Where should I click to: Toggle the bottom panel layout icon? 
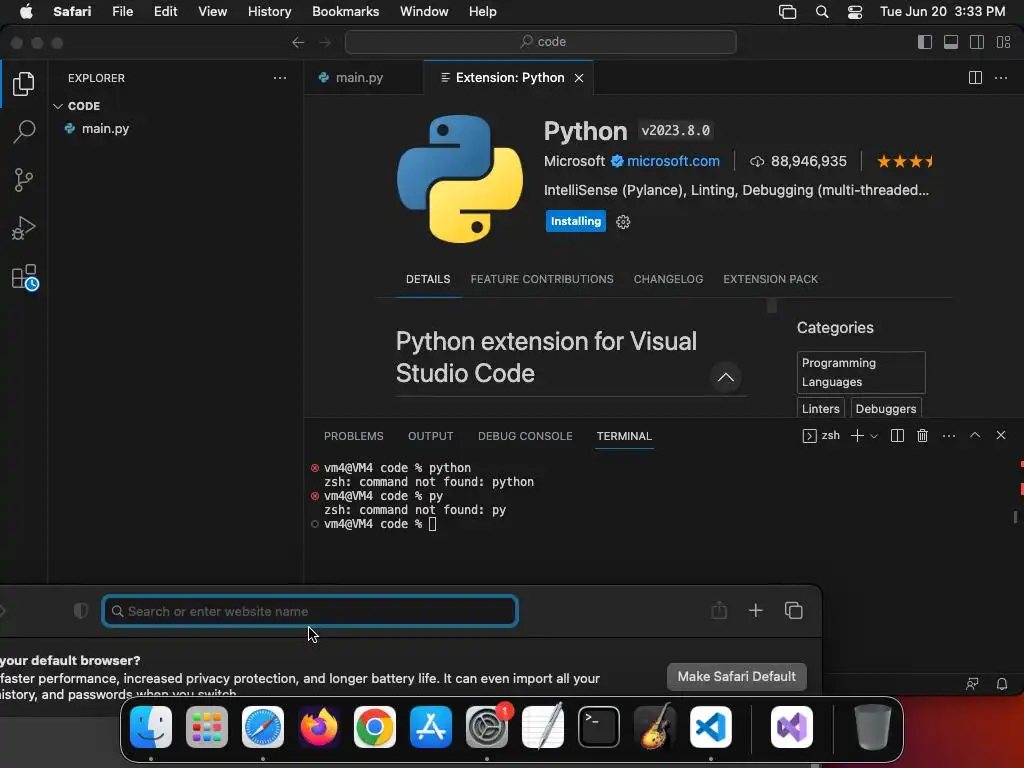(951, 42)
